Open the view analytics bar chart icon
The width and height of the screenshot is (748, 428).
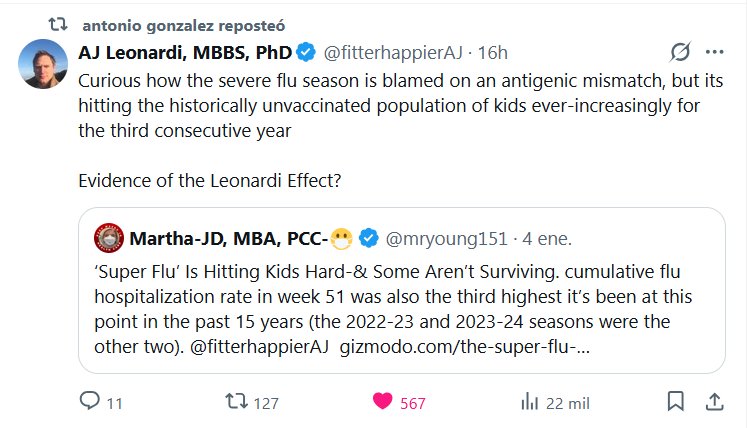[530, 402]
